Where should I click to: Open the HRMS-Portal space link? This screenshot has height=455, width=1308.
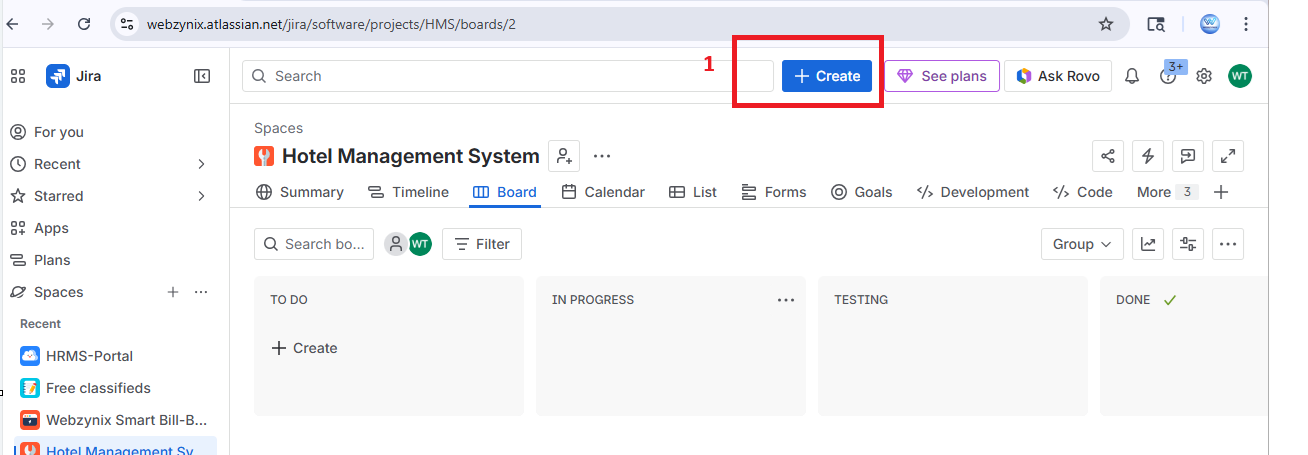[89, 356]
